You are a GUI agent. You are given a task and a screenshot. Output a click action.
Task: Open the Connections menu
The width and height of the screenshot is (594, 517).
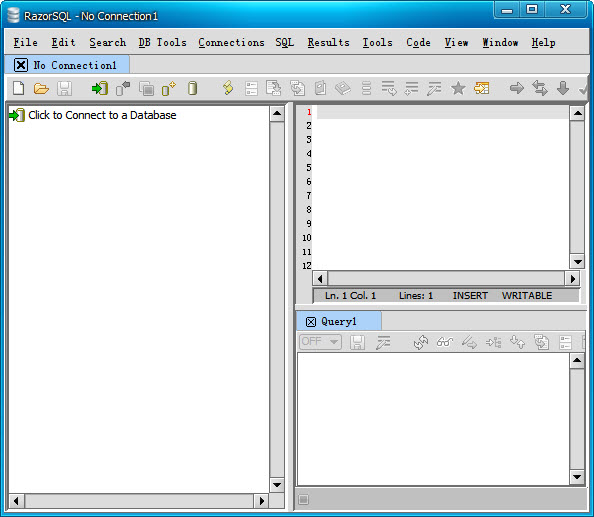pos(231,42)
